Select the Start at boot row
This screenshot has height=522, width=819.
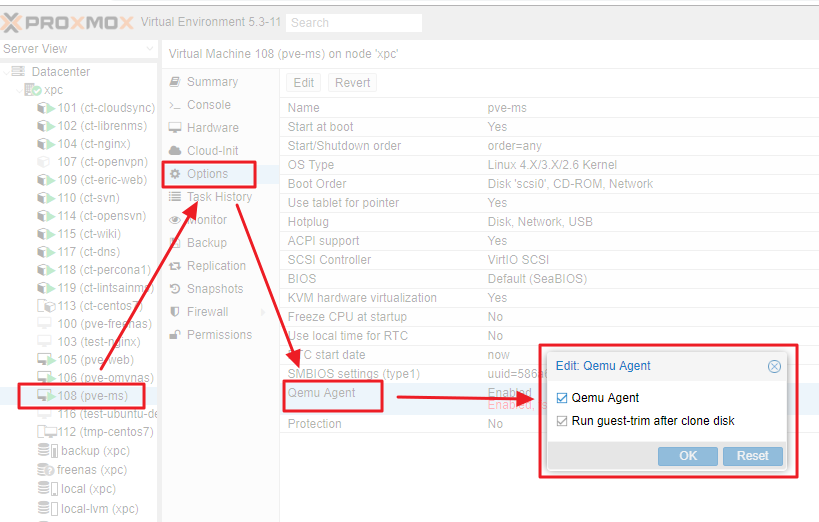(549, 127)
